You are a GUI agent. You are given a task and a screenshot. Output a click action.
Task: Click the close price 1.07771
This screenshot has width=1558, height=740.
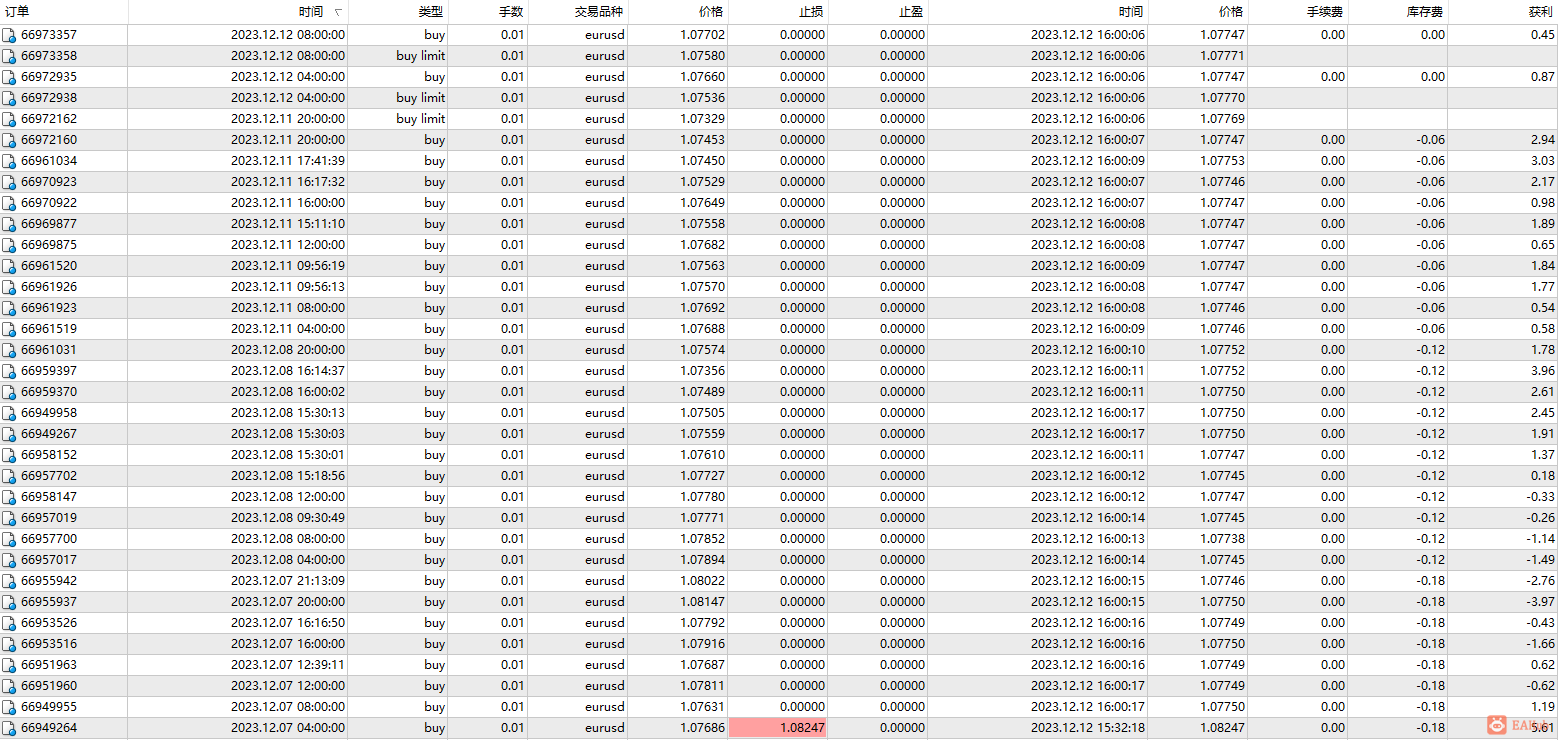click(1222, 56)
